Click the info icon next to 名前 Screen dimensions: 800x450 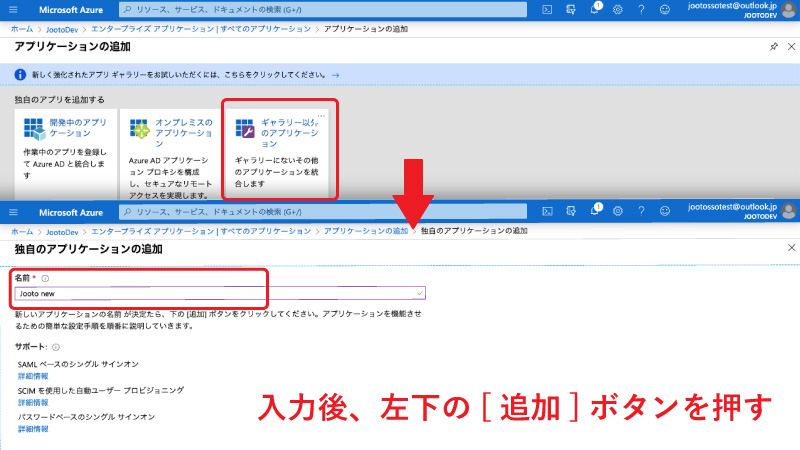click(45, 279)
